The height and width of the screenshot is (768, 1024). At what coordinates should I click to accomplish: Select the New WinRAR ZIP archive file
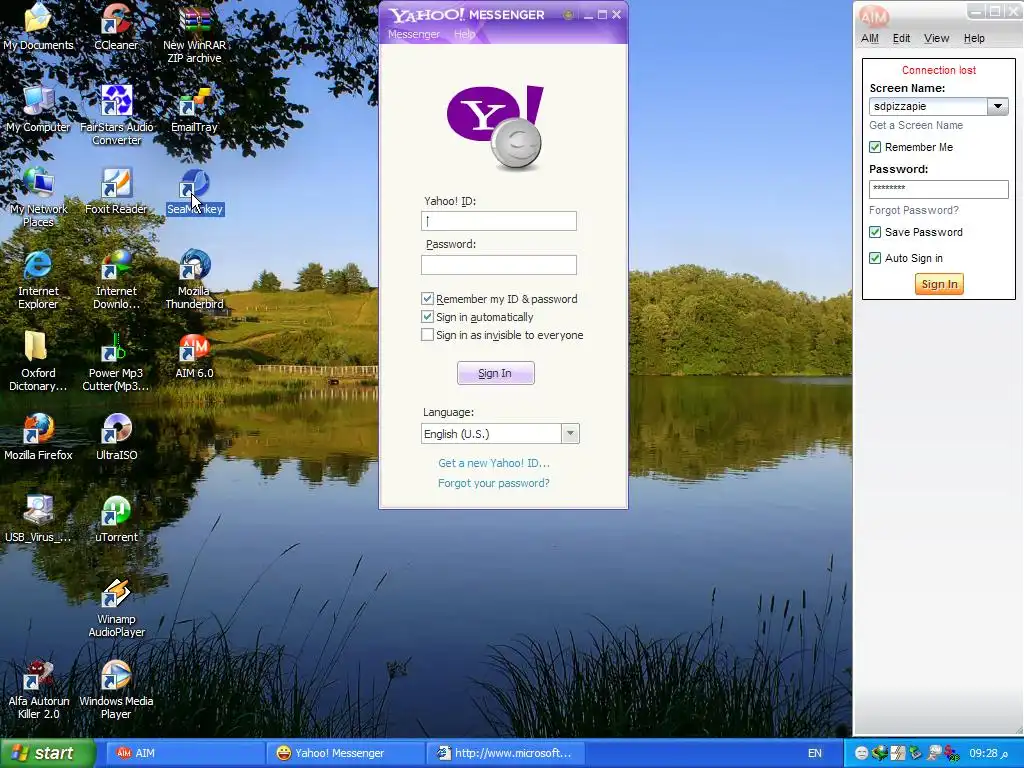195,33
